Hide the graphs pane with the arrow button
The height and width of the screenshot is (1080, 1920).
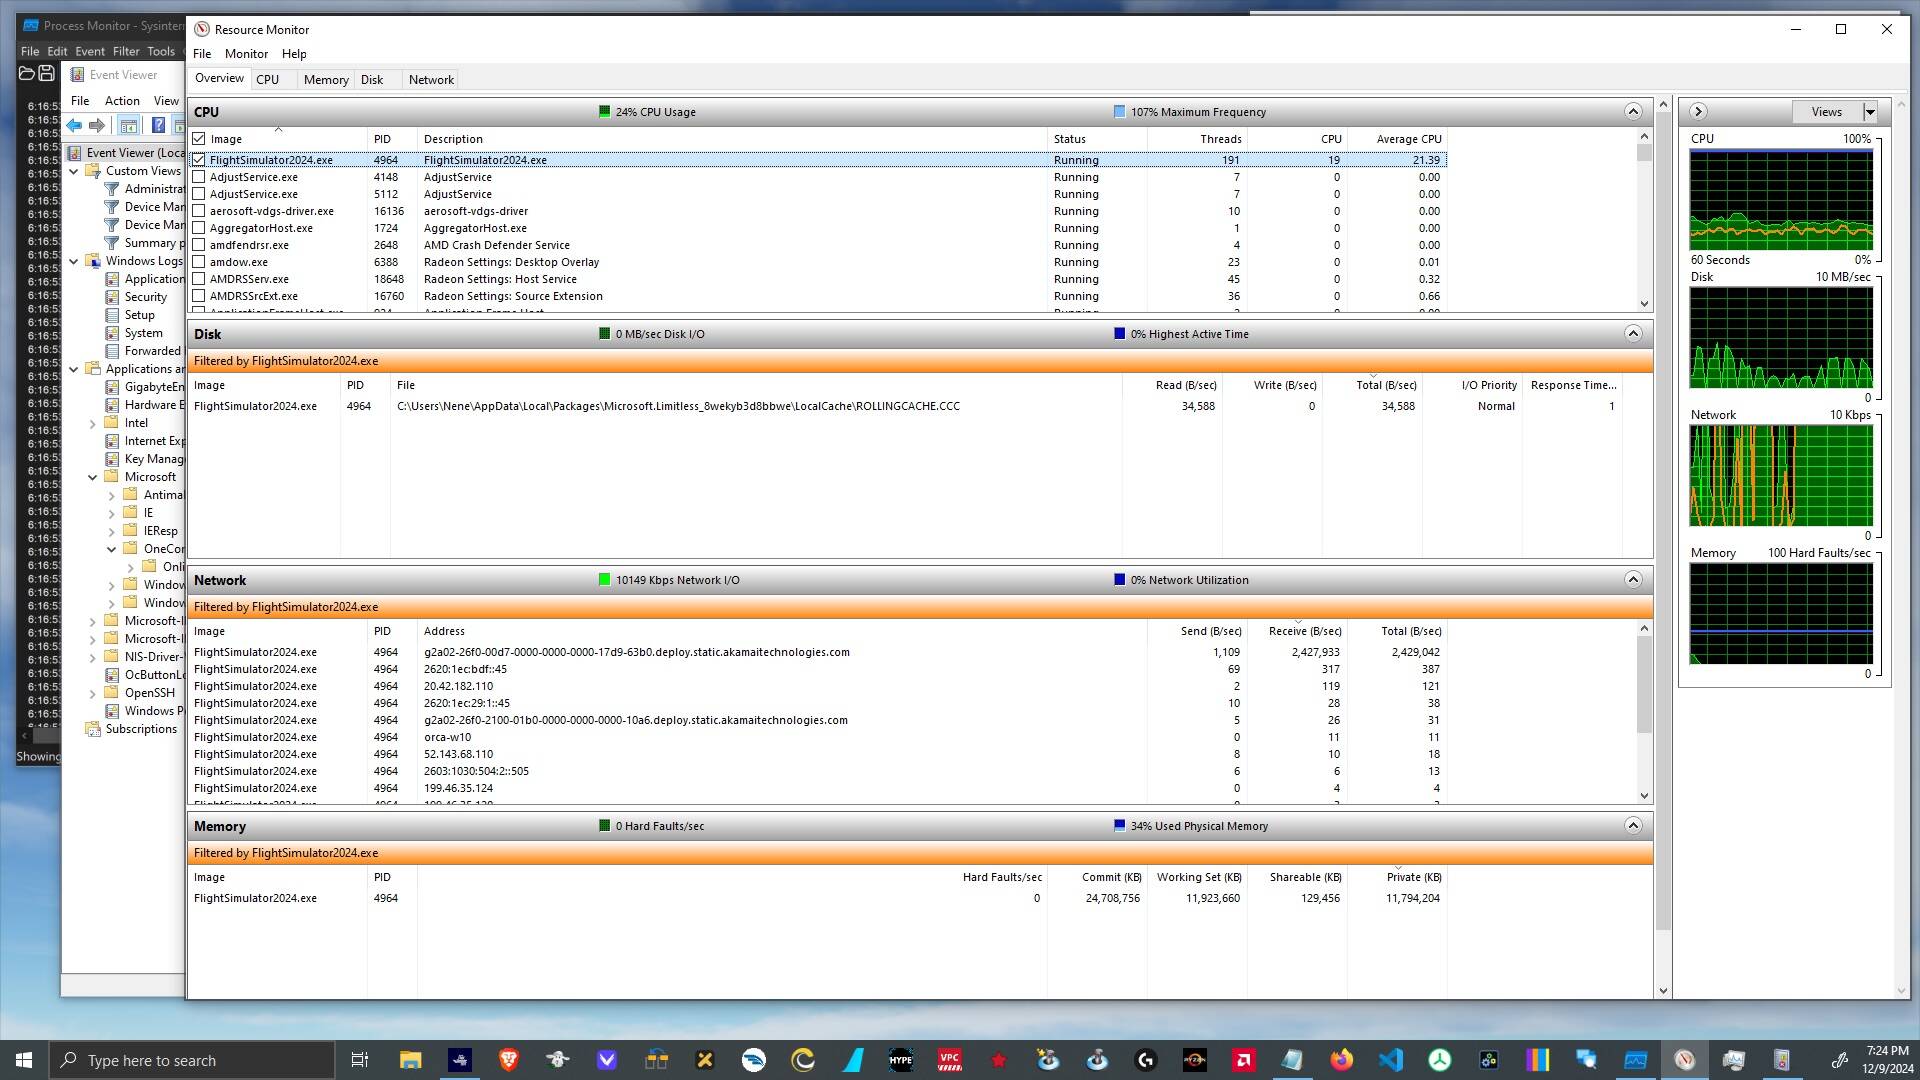1698,112
